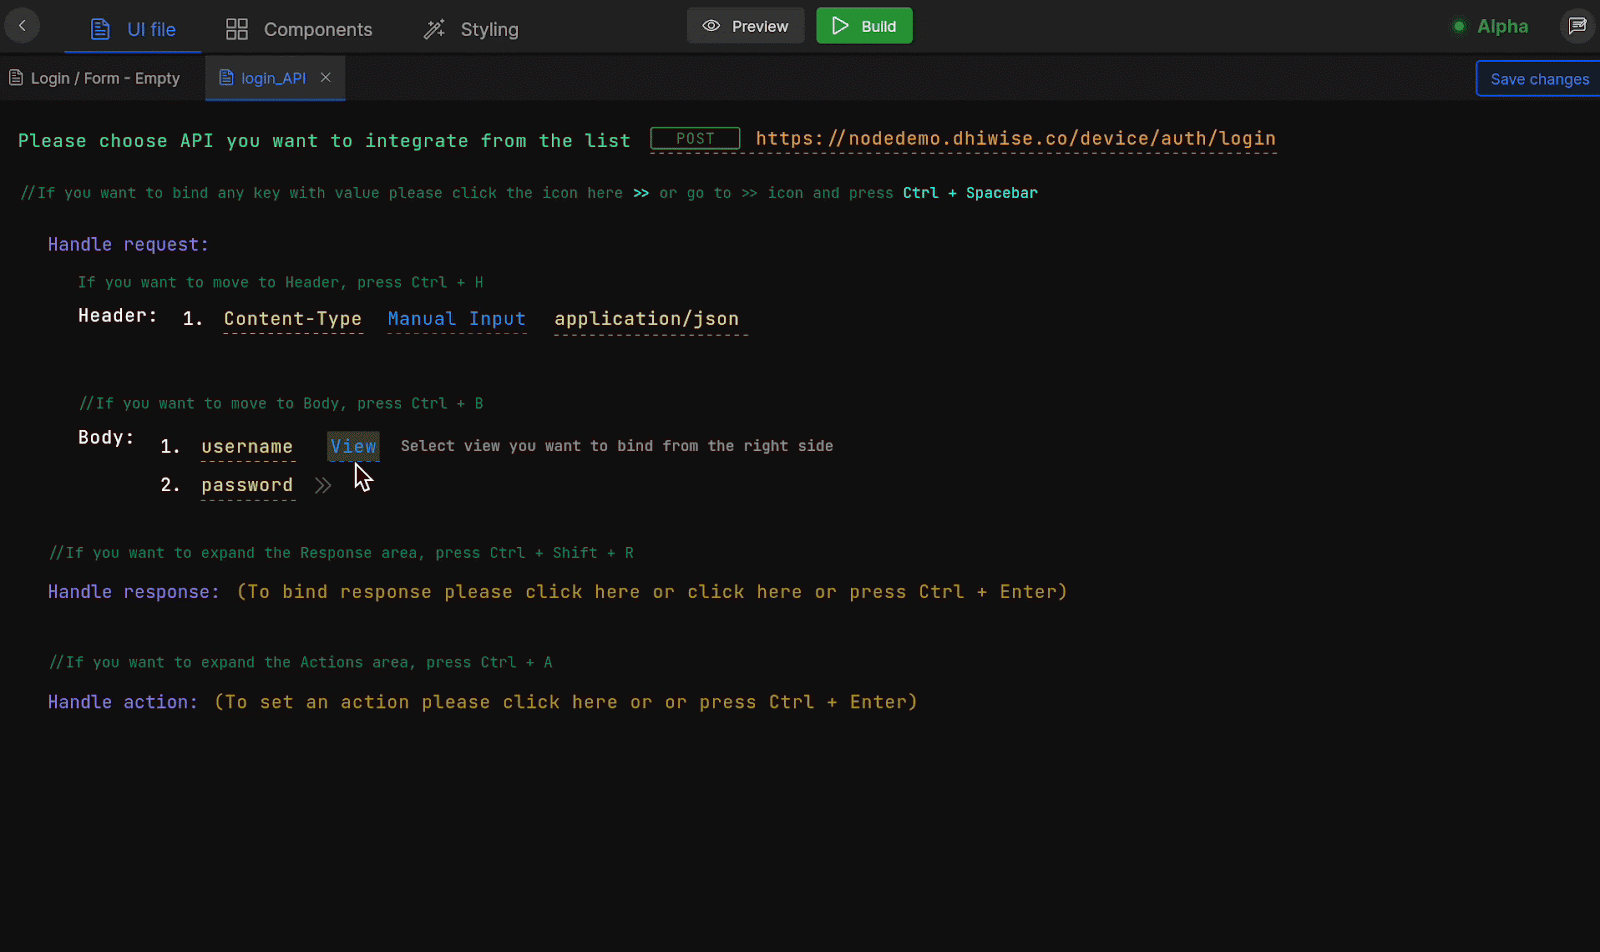1600x952 pixels.
Task: Click the username body key
Action: pos(247,447)
